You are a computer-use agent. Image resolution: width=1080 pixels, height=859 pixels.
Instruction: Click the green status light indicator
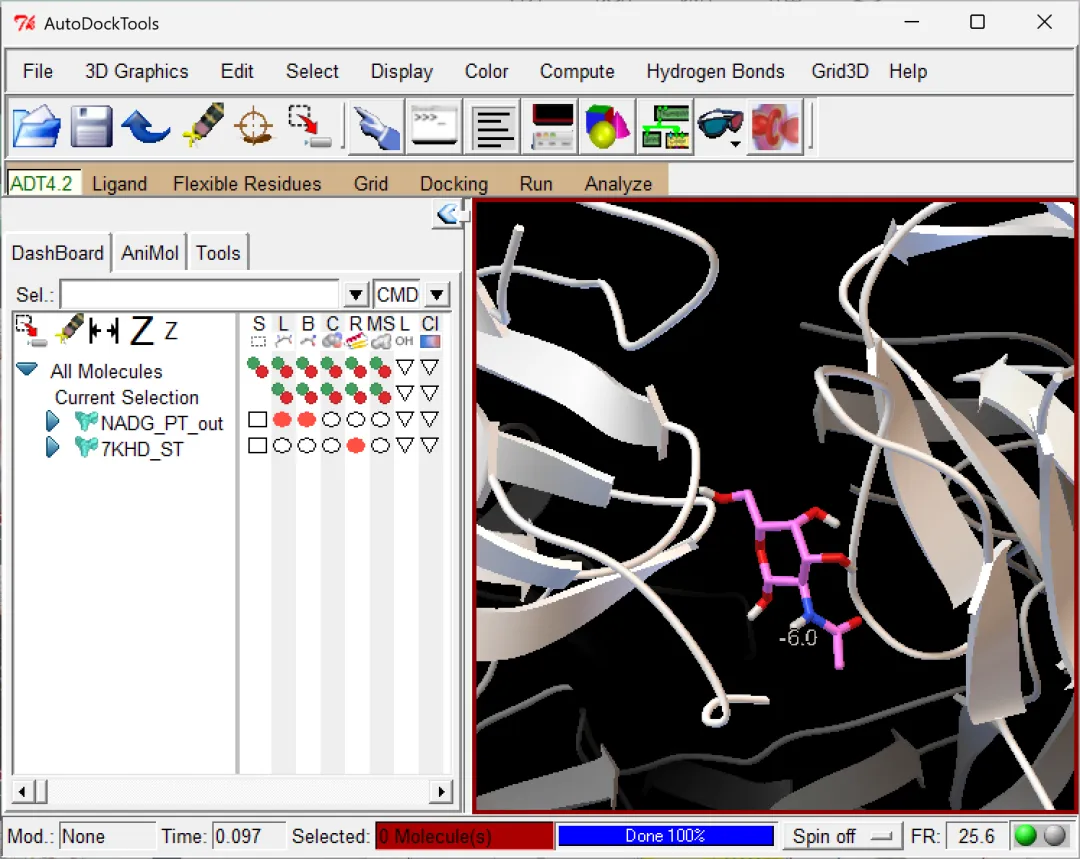click(x=1026, y=836)
